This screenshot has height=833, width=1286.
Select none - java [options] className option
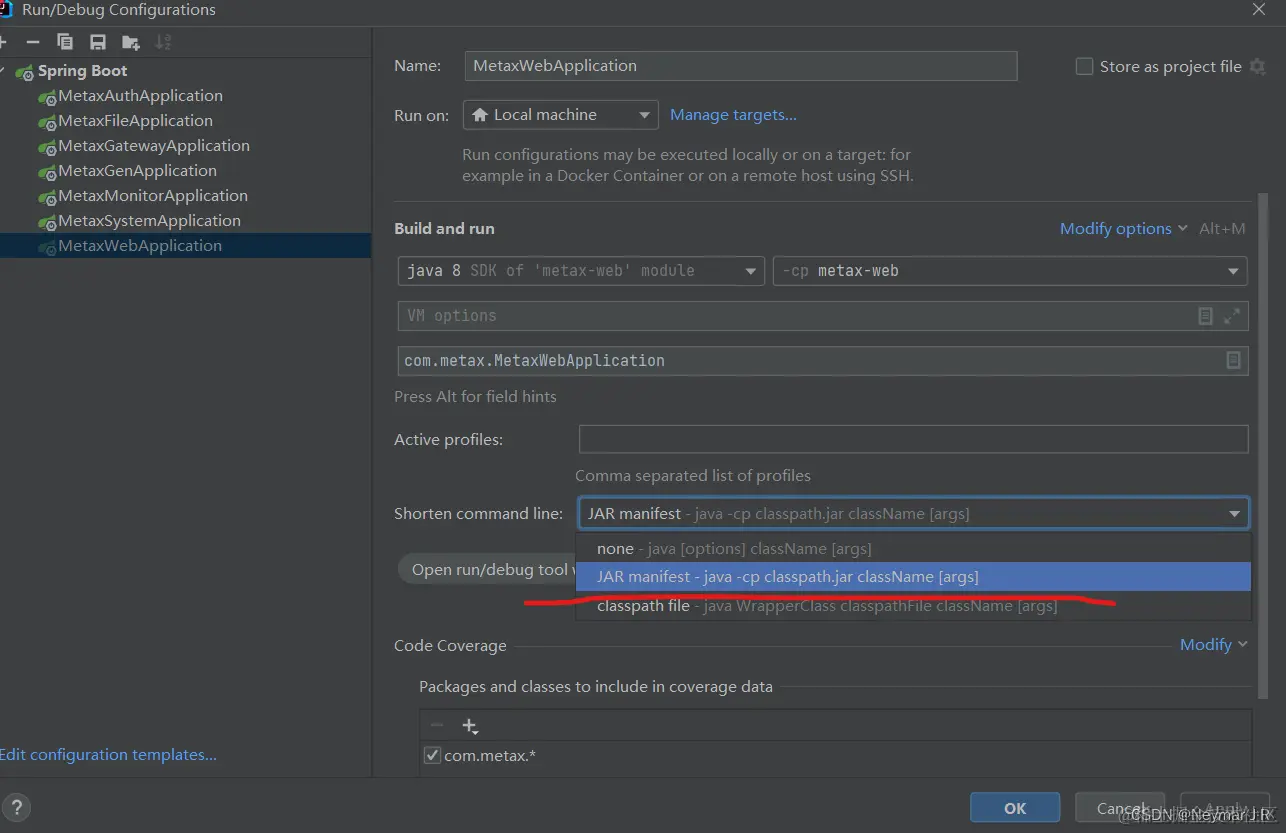pyautogui.click(x=913, y=549)
